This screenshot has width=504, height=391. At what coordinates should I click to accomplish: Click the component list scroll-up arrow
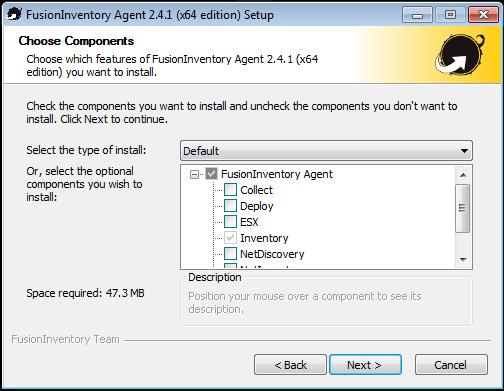(463, 175)
